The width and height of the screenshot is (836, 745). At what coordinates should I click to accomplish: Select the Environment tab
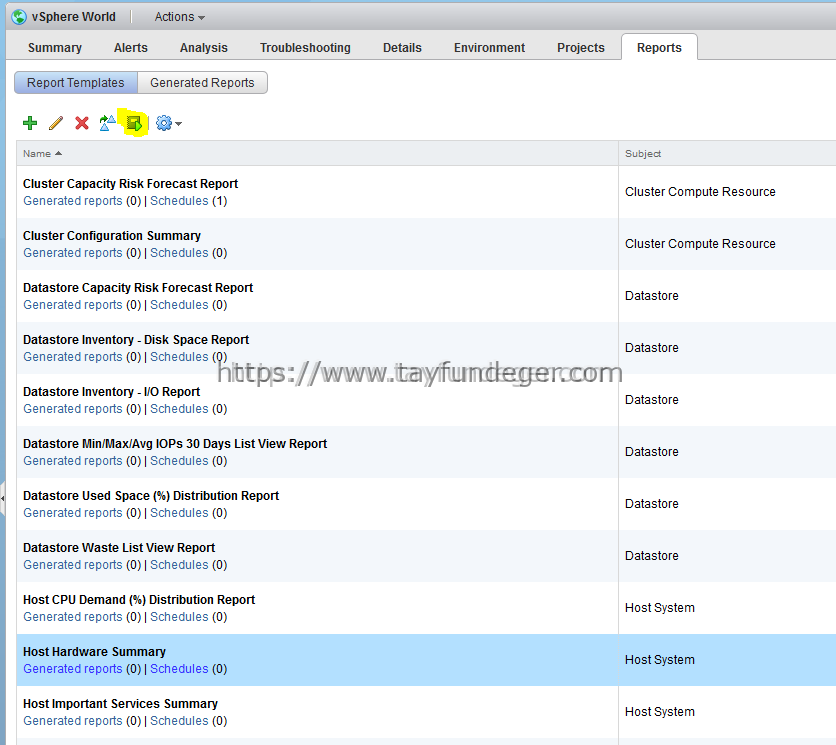(x=489, y=47)
